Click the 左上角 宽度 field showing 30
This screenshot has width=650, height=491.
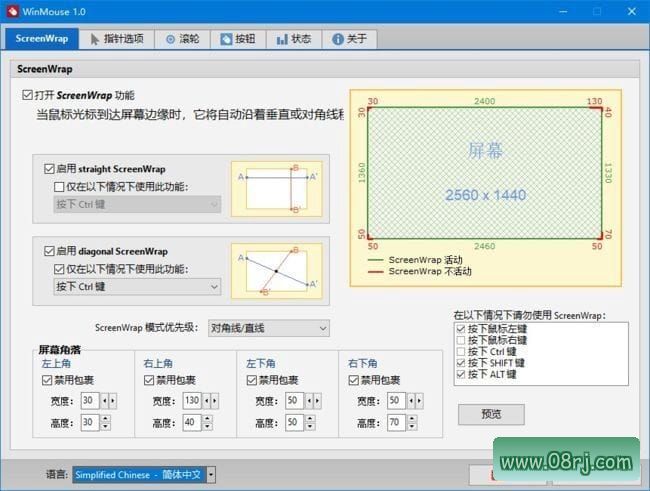coord(90,401)
